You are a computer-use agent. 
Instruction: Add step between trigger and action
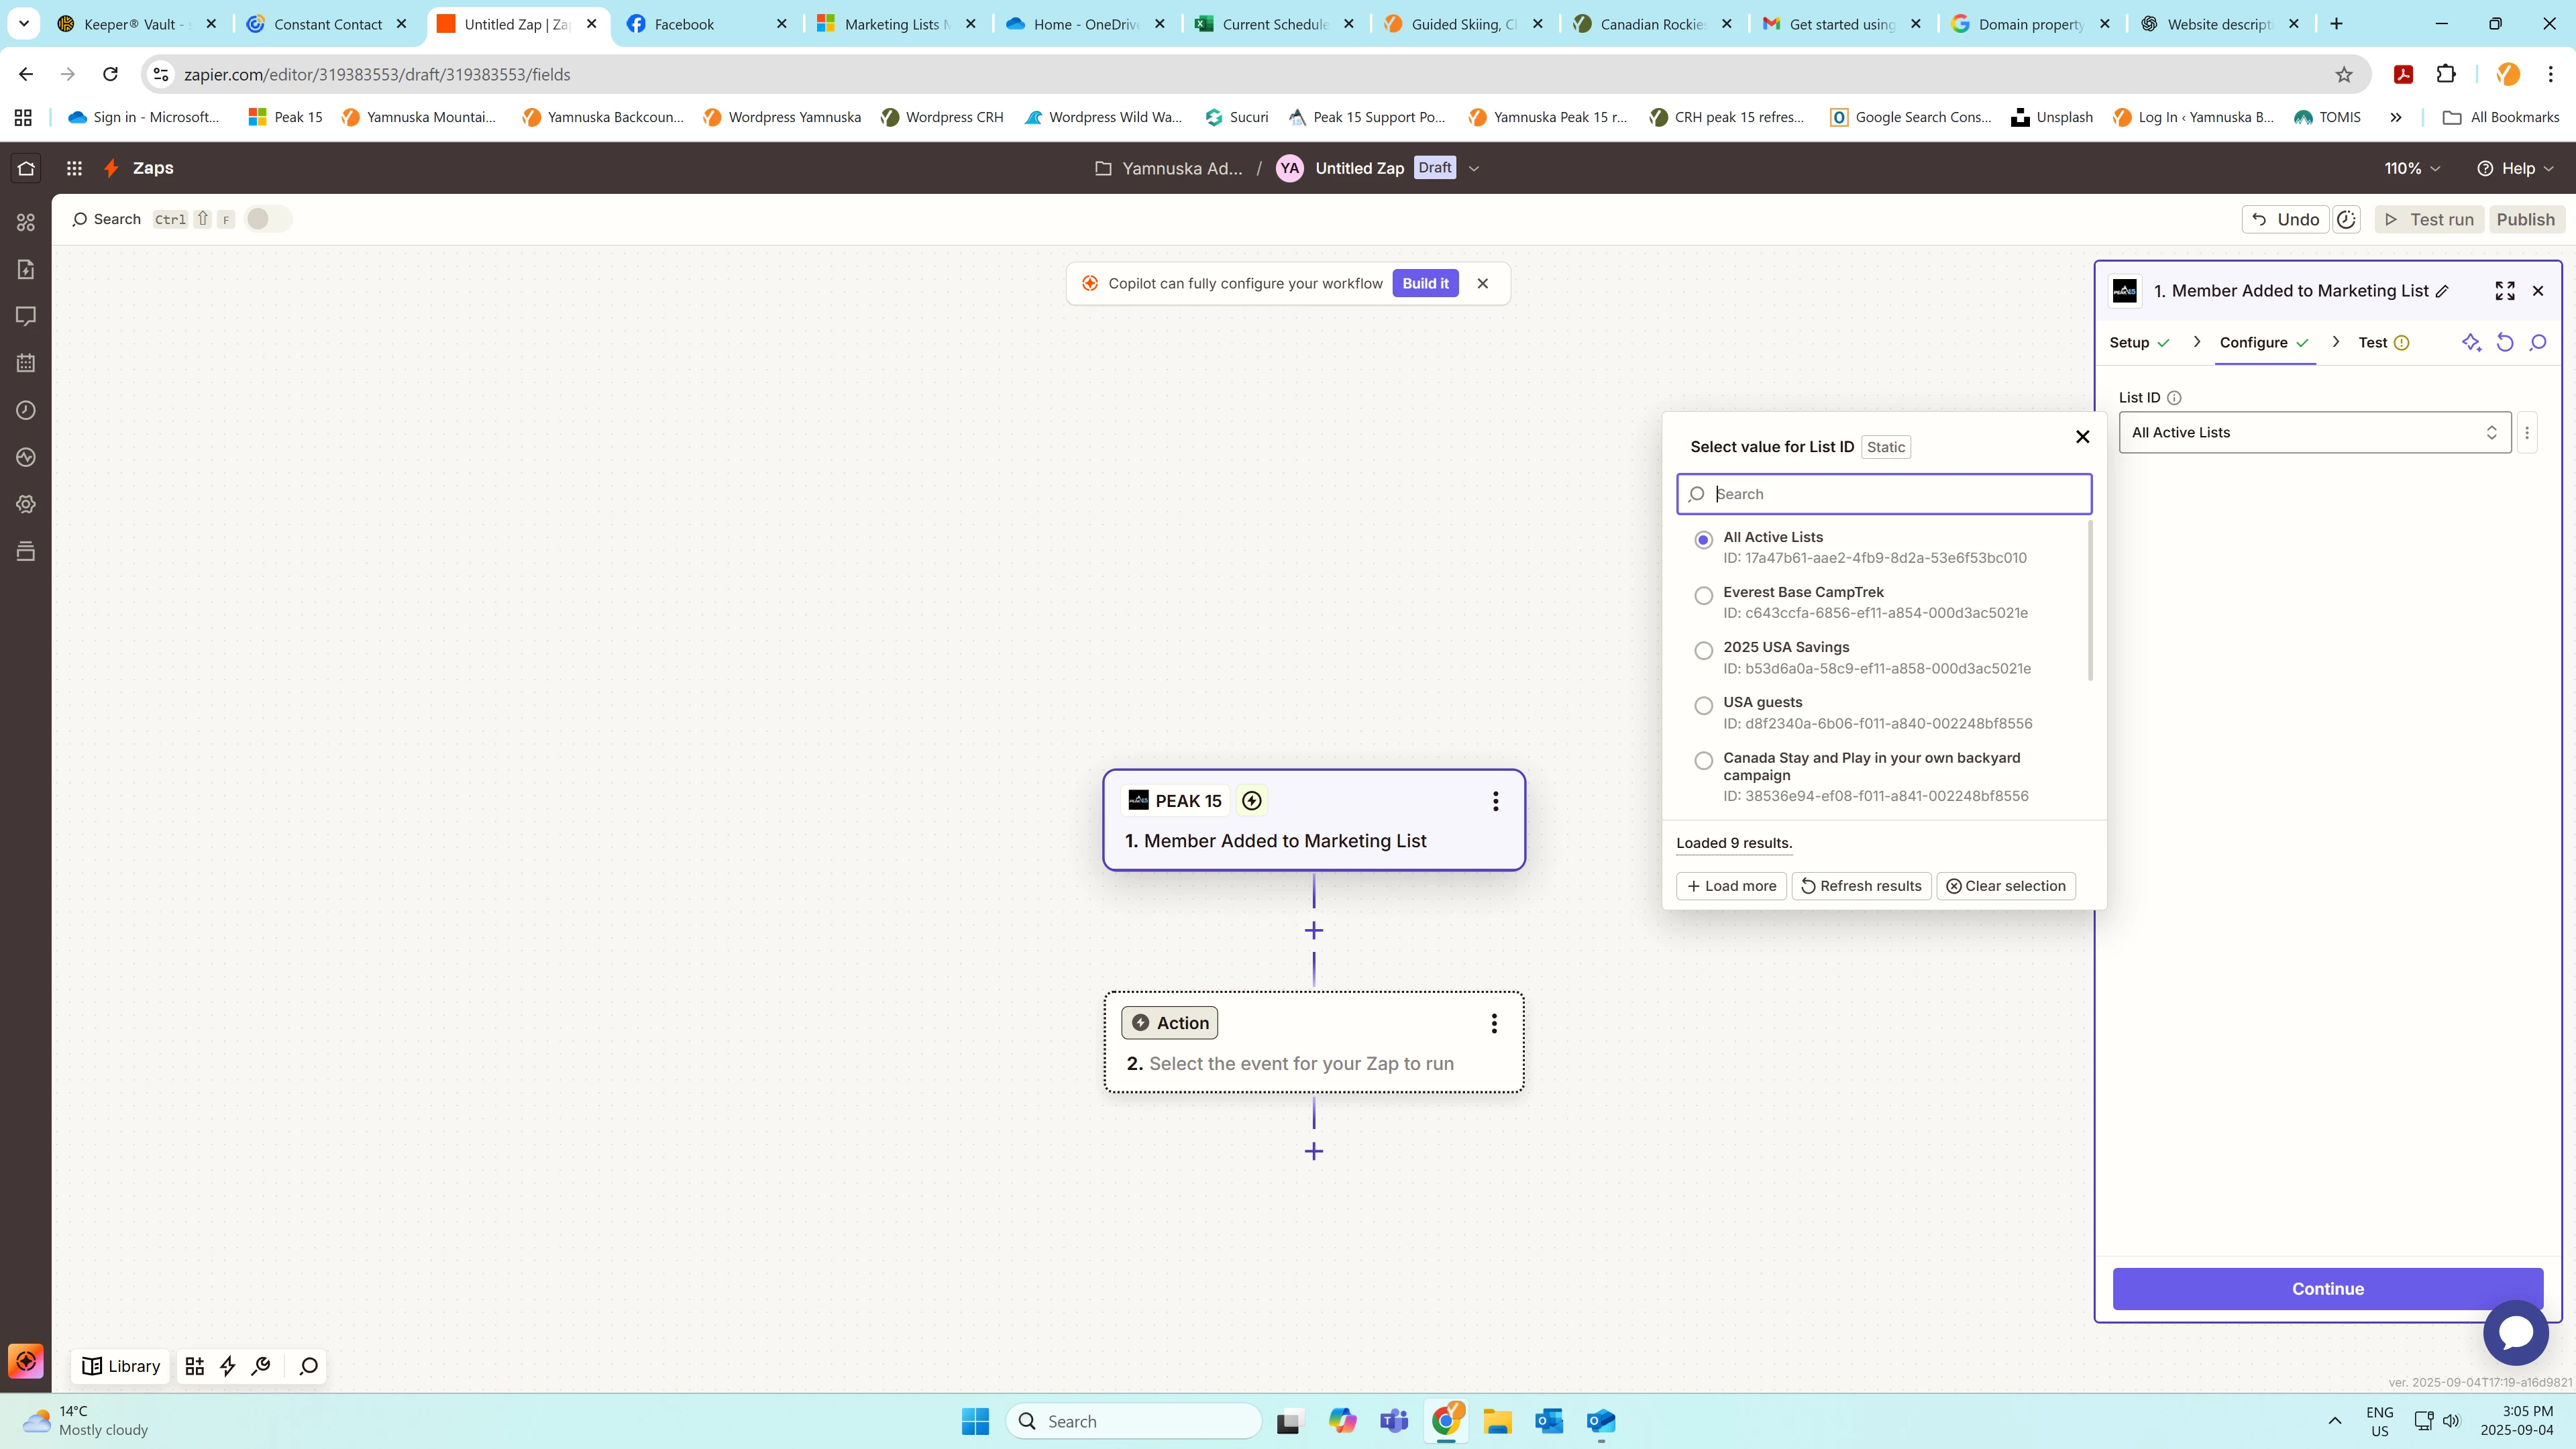point(1314,931)
